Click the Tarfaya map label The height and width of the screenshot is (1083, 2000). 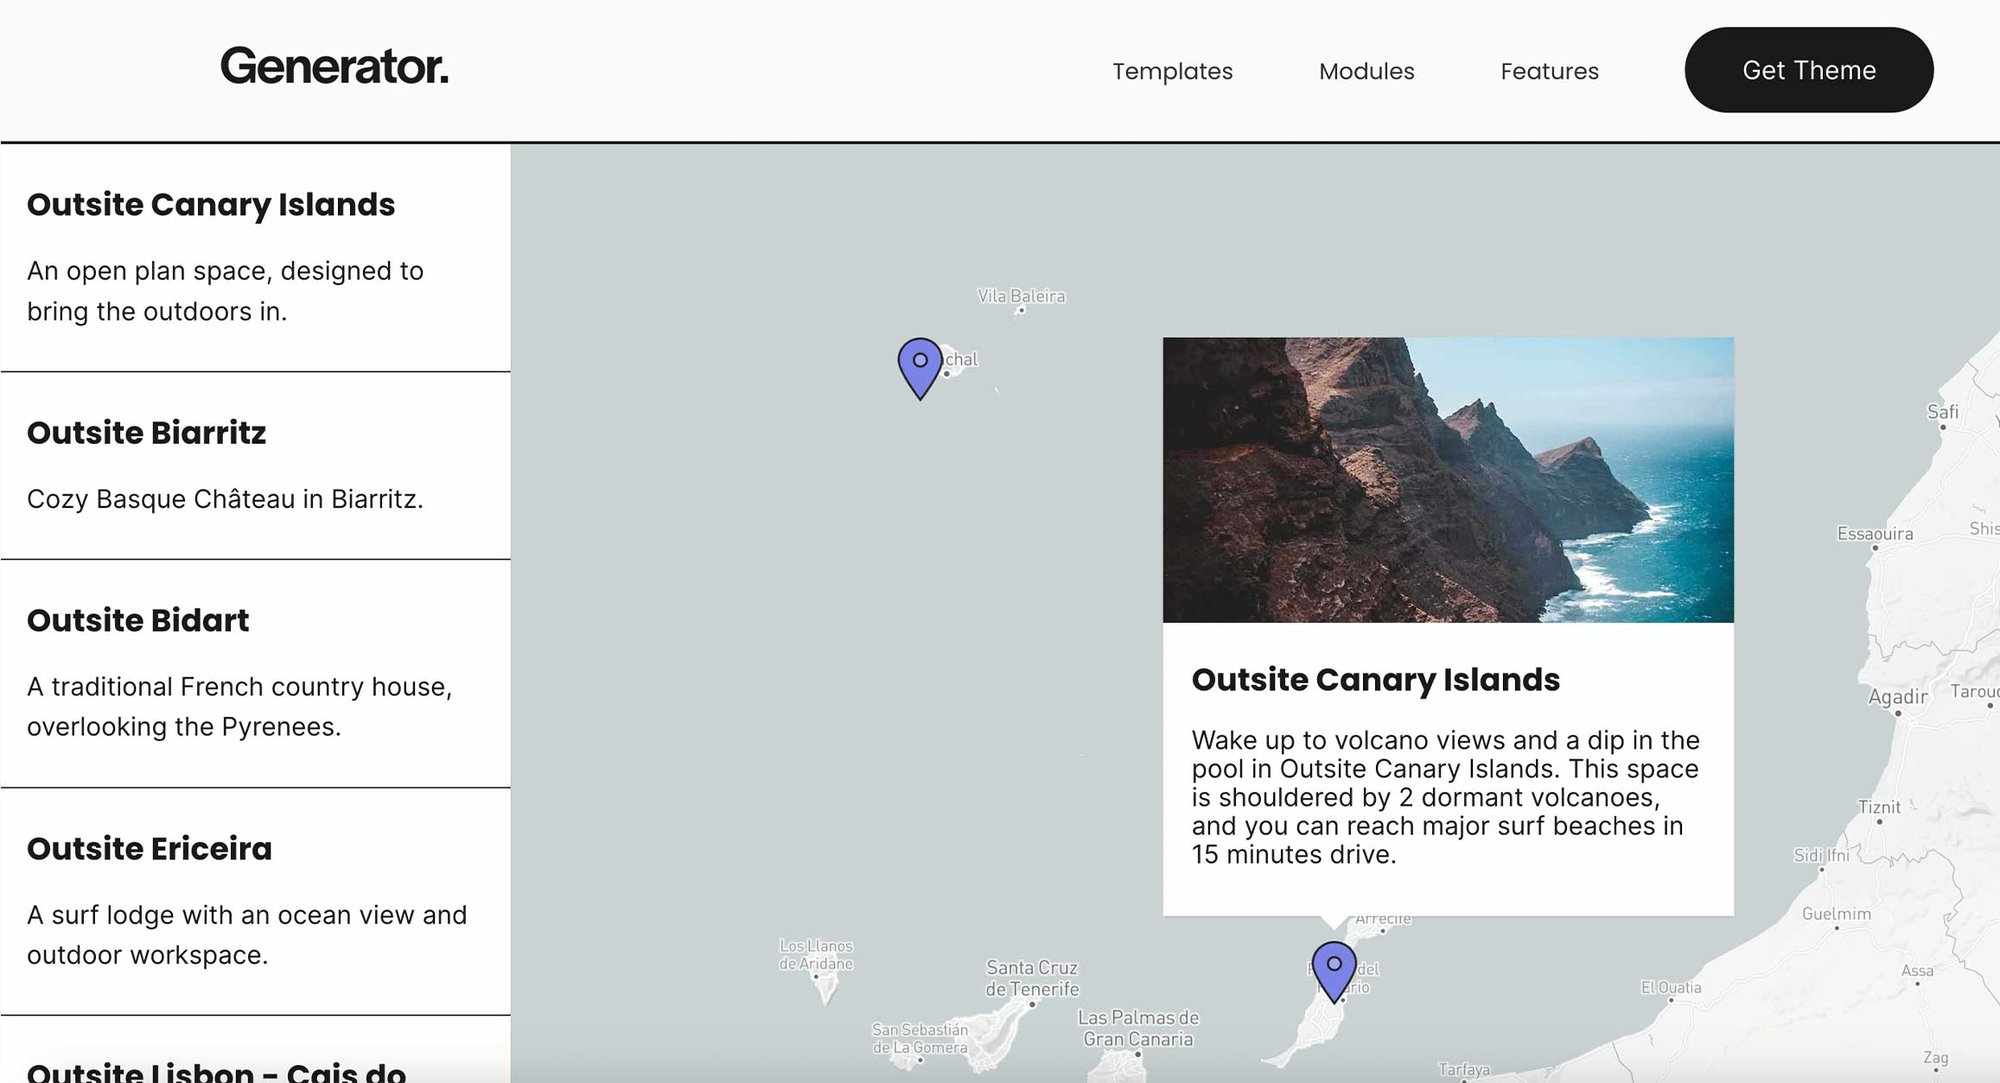(1464, 1069)
